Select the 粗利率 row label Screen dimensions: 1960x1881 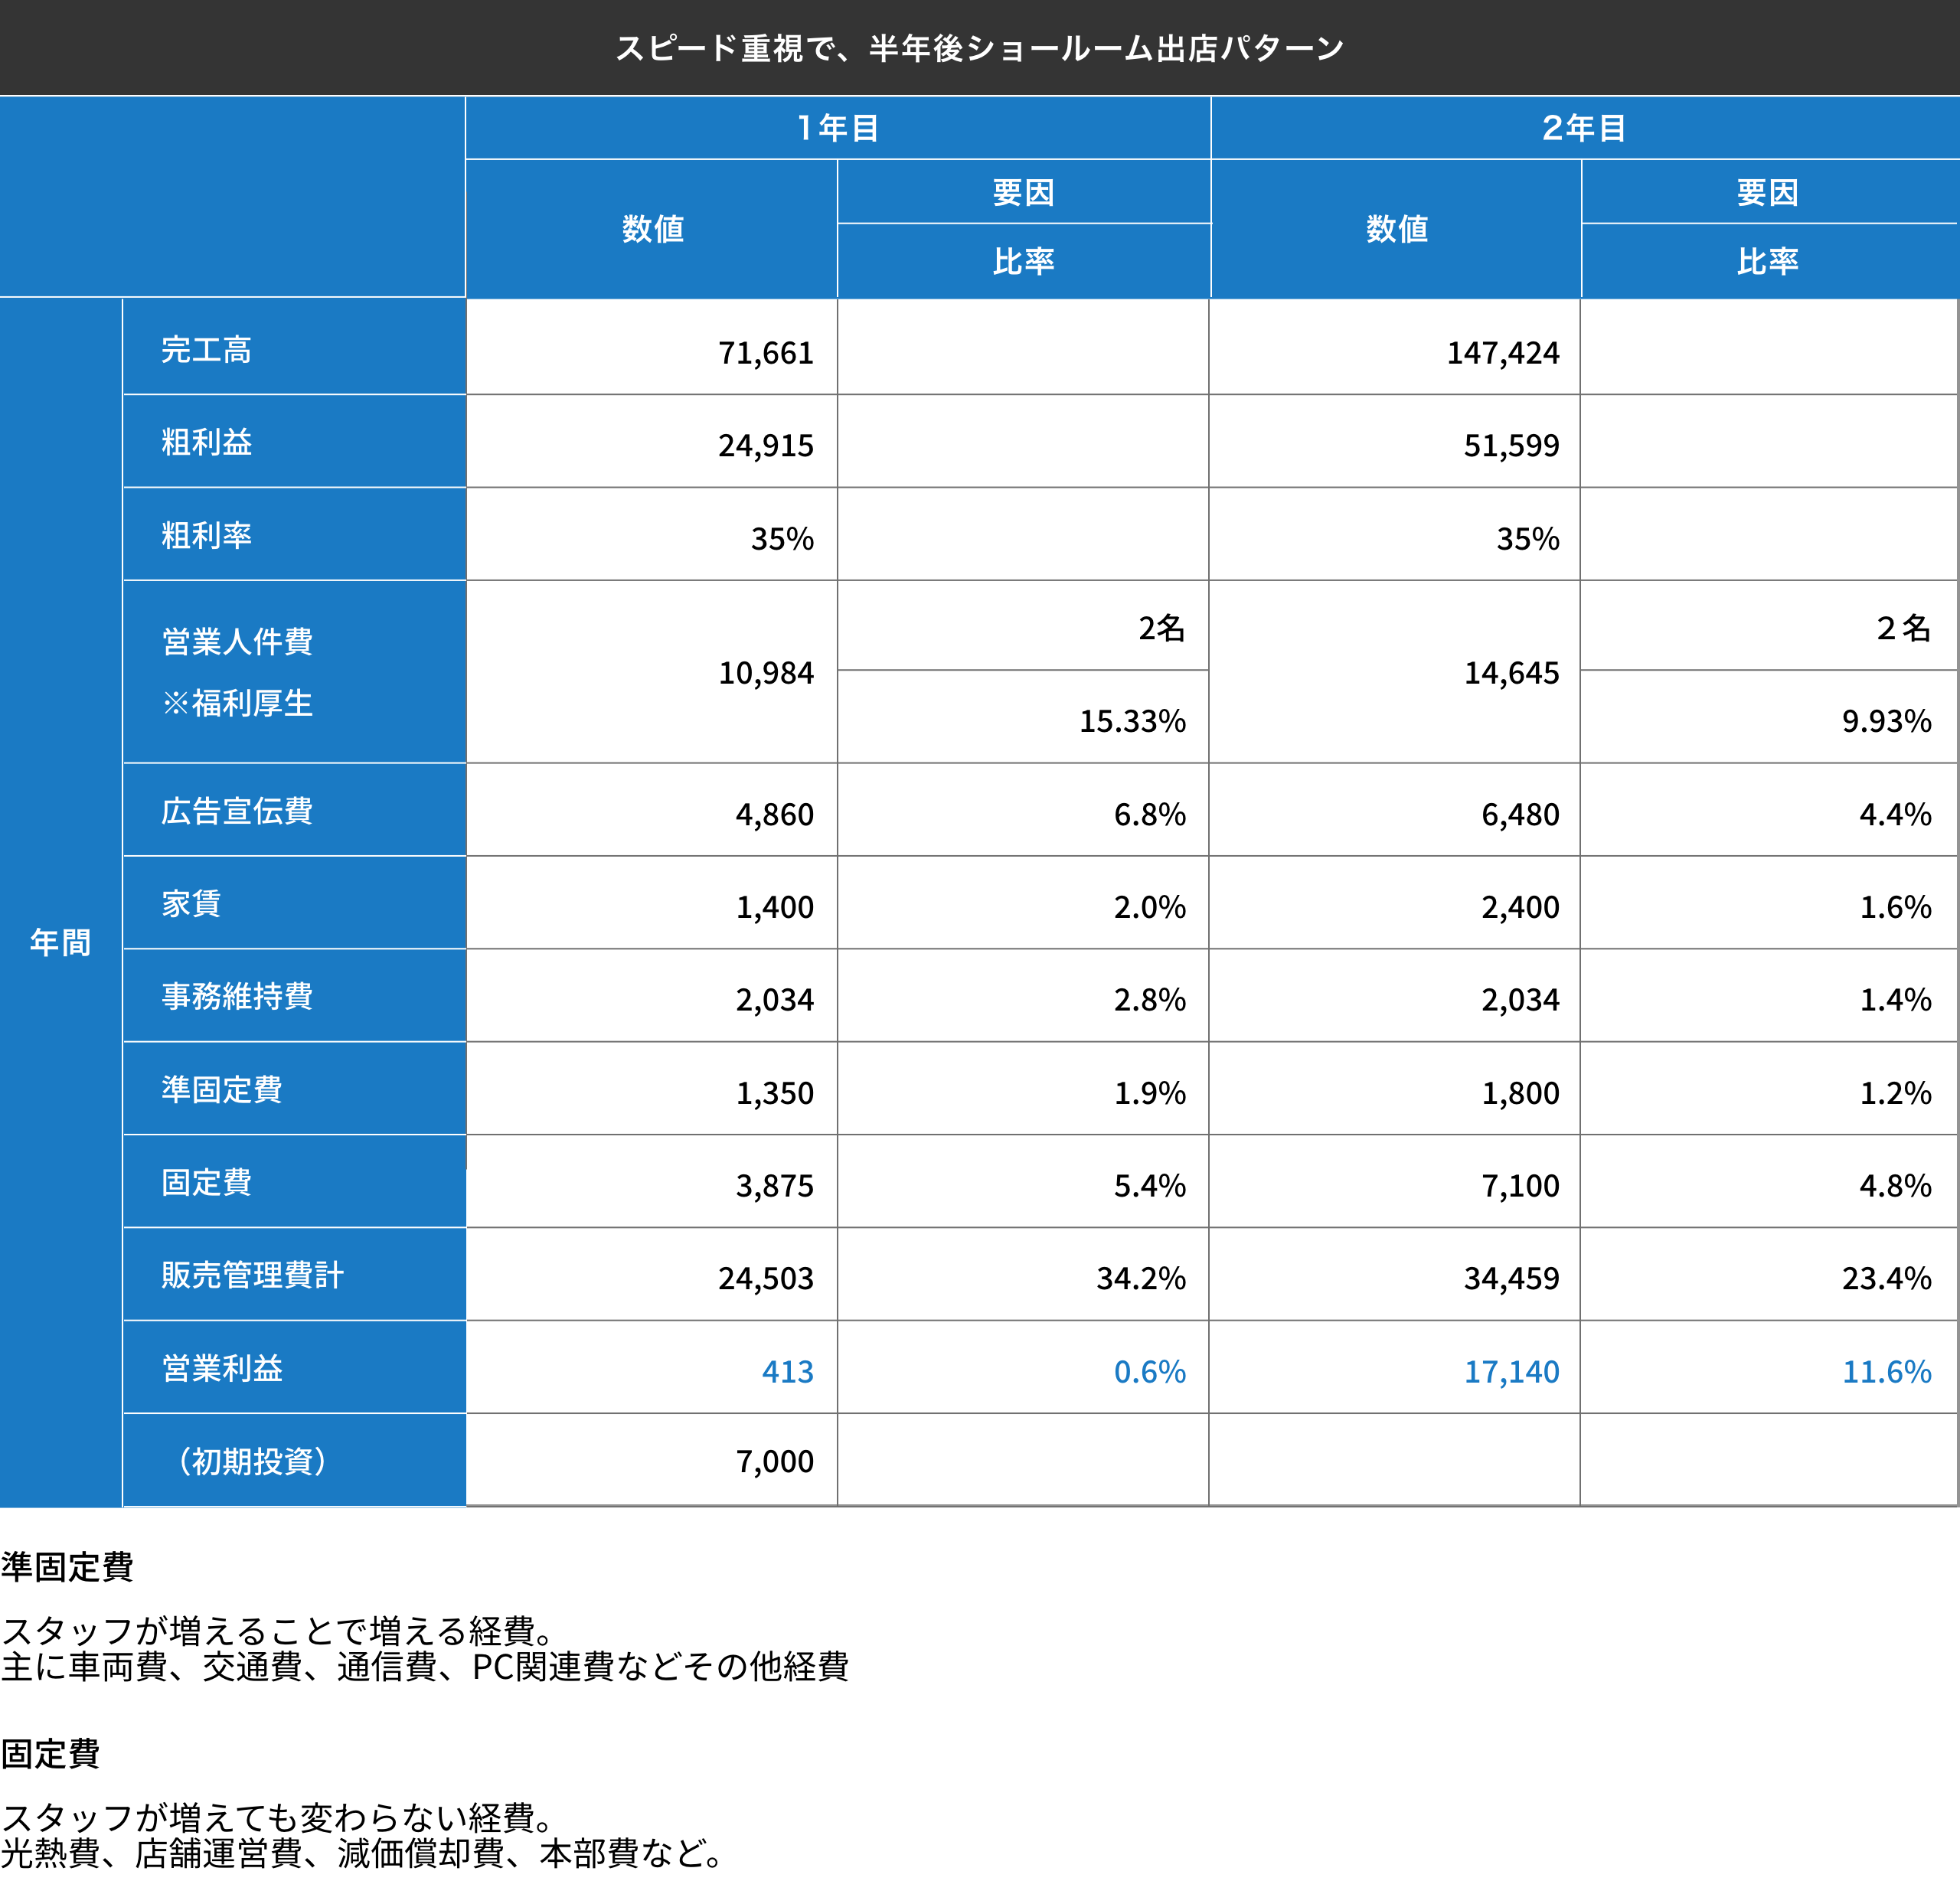coord(206,535)
